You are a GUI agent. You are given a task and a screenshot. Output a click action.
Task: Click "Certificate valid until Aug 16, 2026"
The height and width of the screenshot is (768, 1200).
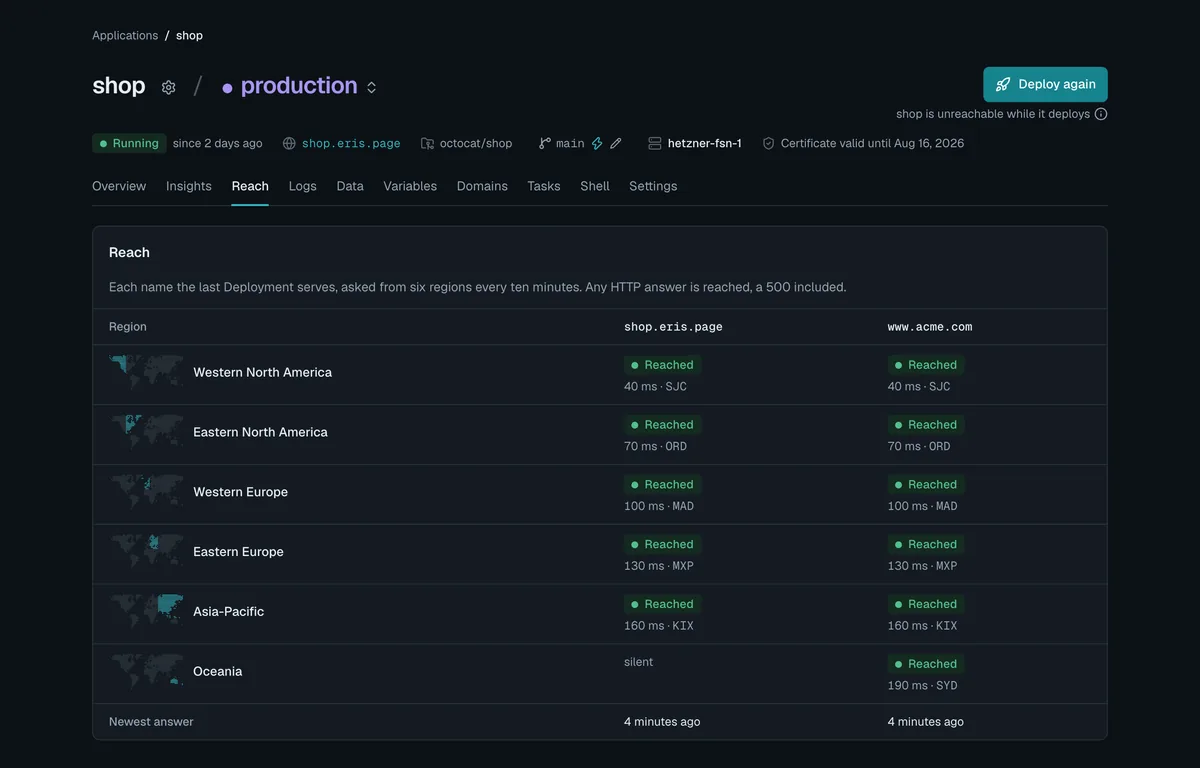872,143
